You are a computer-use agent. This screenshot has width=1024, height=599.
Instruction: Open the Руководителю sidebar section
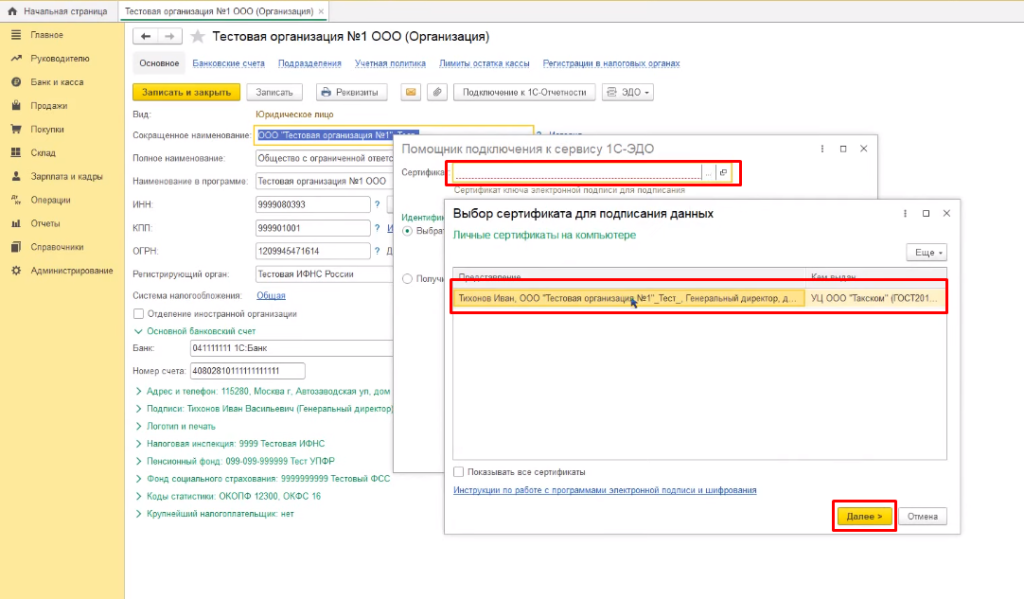point(59,58)
